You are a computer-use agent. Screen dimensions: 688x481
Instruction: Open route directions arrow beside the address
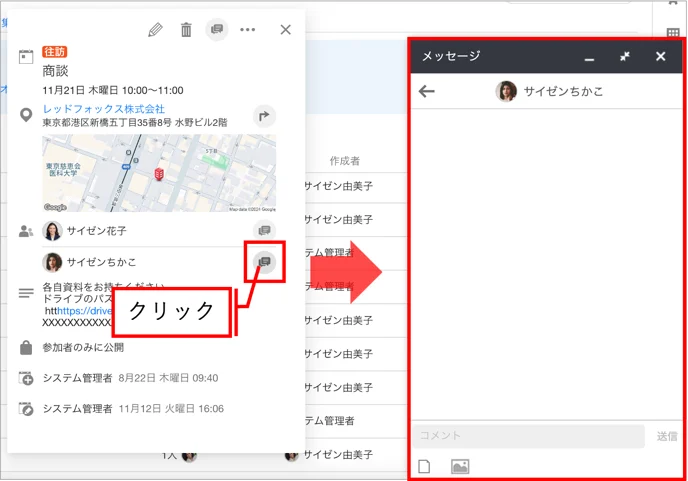264,116
